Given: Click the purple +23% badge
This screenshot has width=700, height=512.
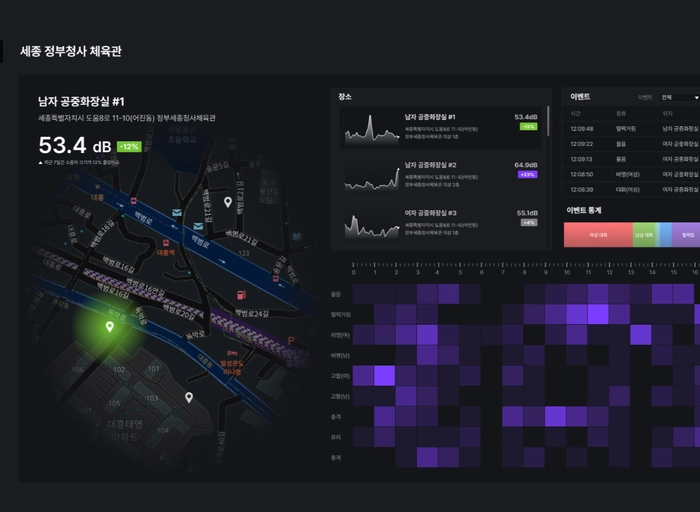Looking at the screenshot, I should (527, 174).
